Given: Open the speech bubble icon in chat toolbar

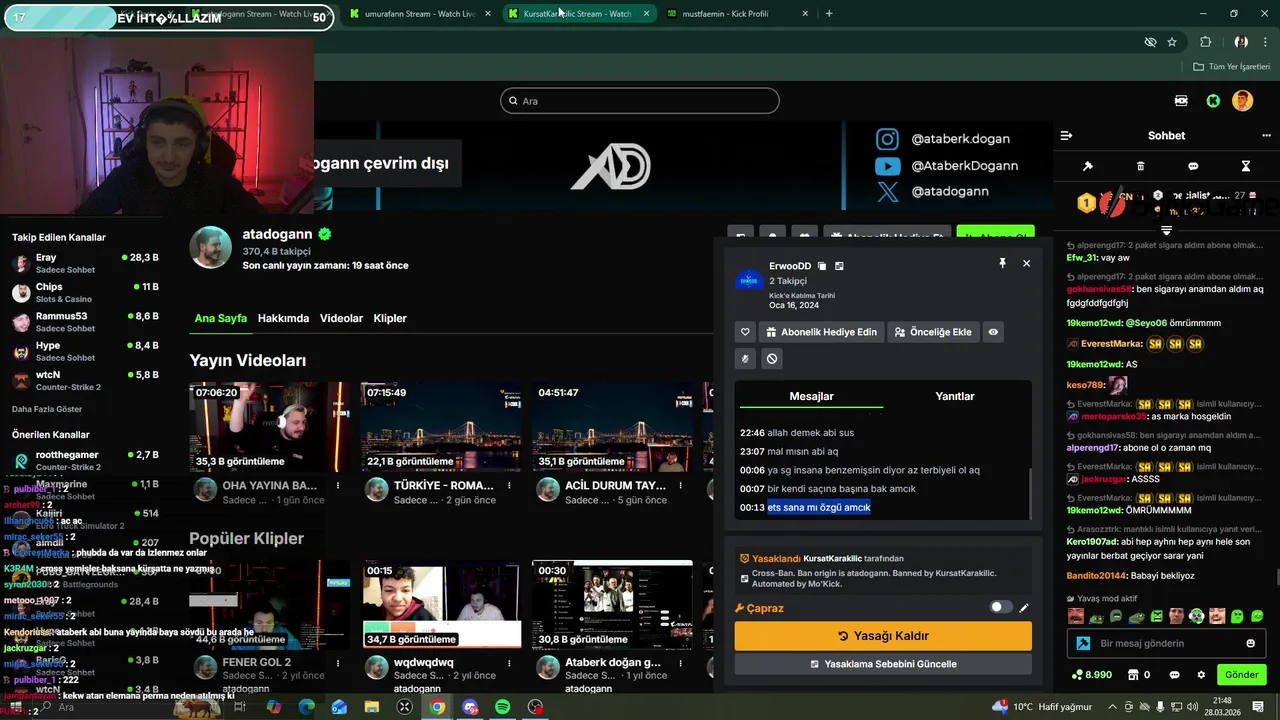Looking at the screenshot, I should pyautogui.click(x=1193, y=166).
